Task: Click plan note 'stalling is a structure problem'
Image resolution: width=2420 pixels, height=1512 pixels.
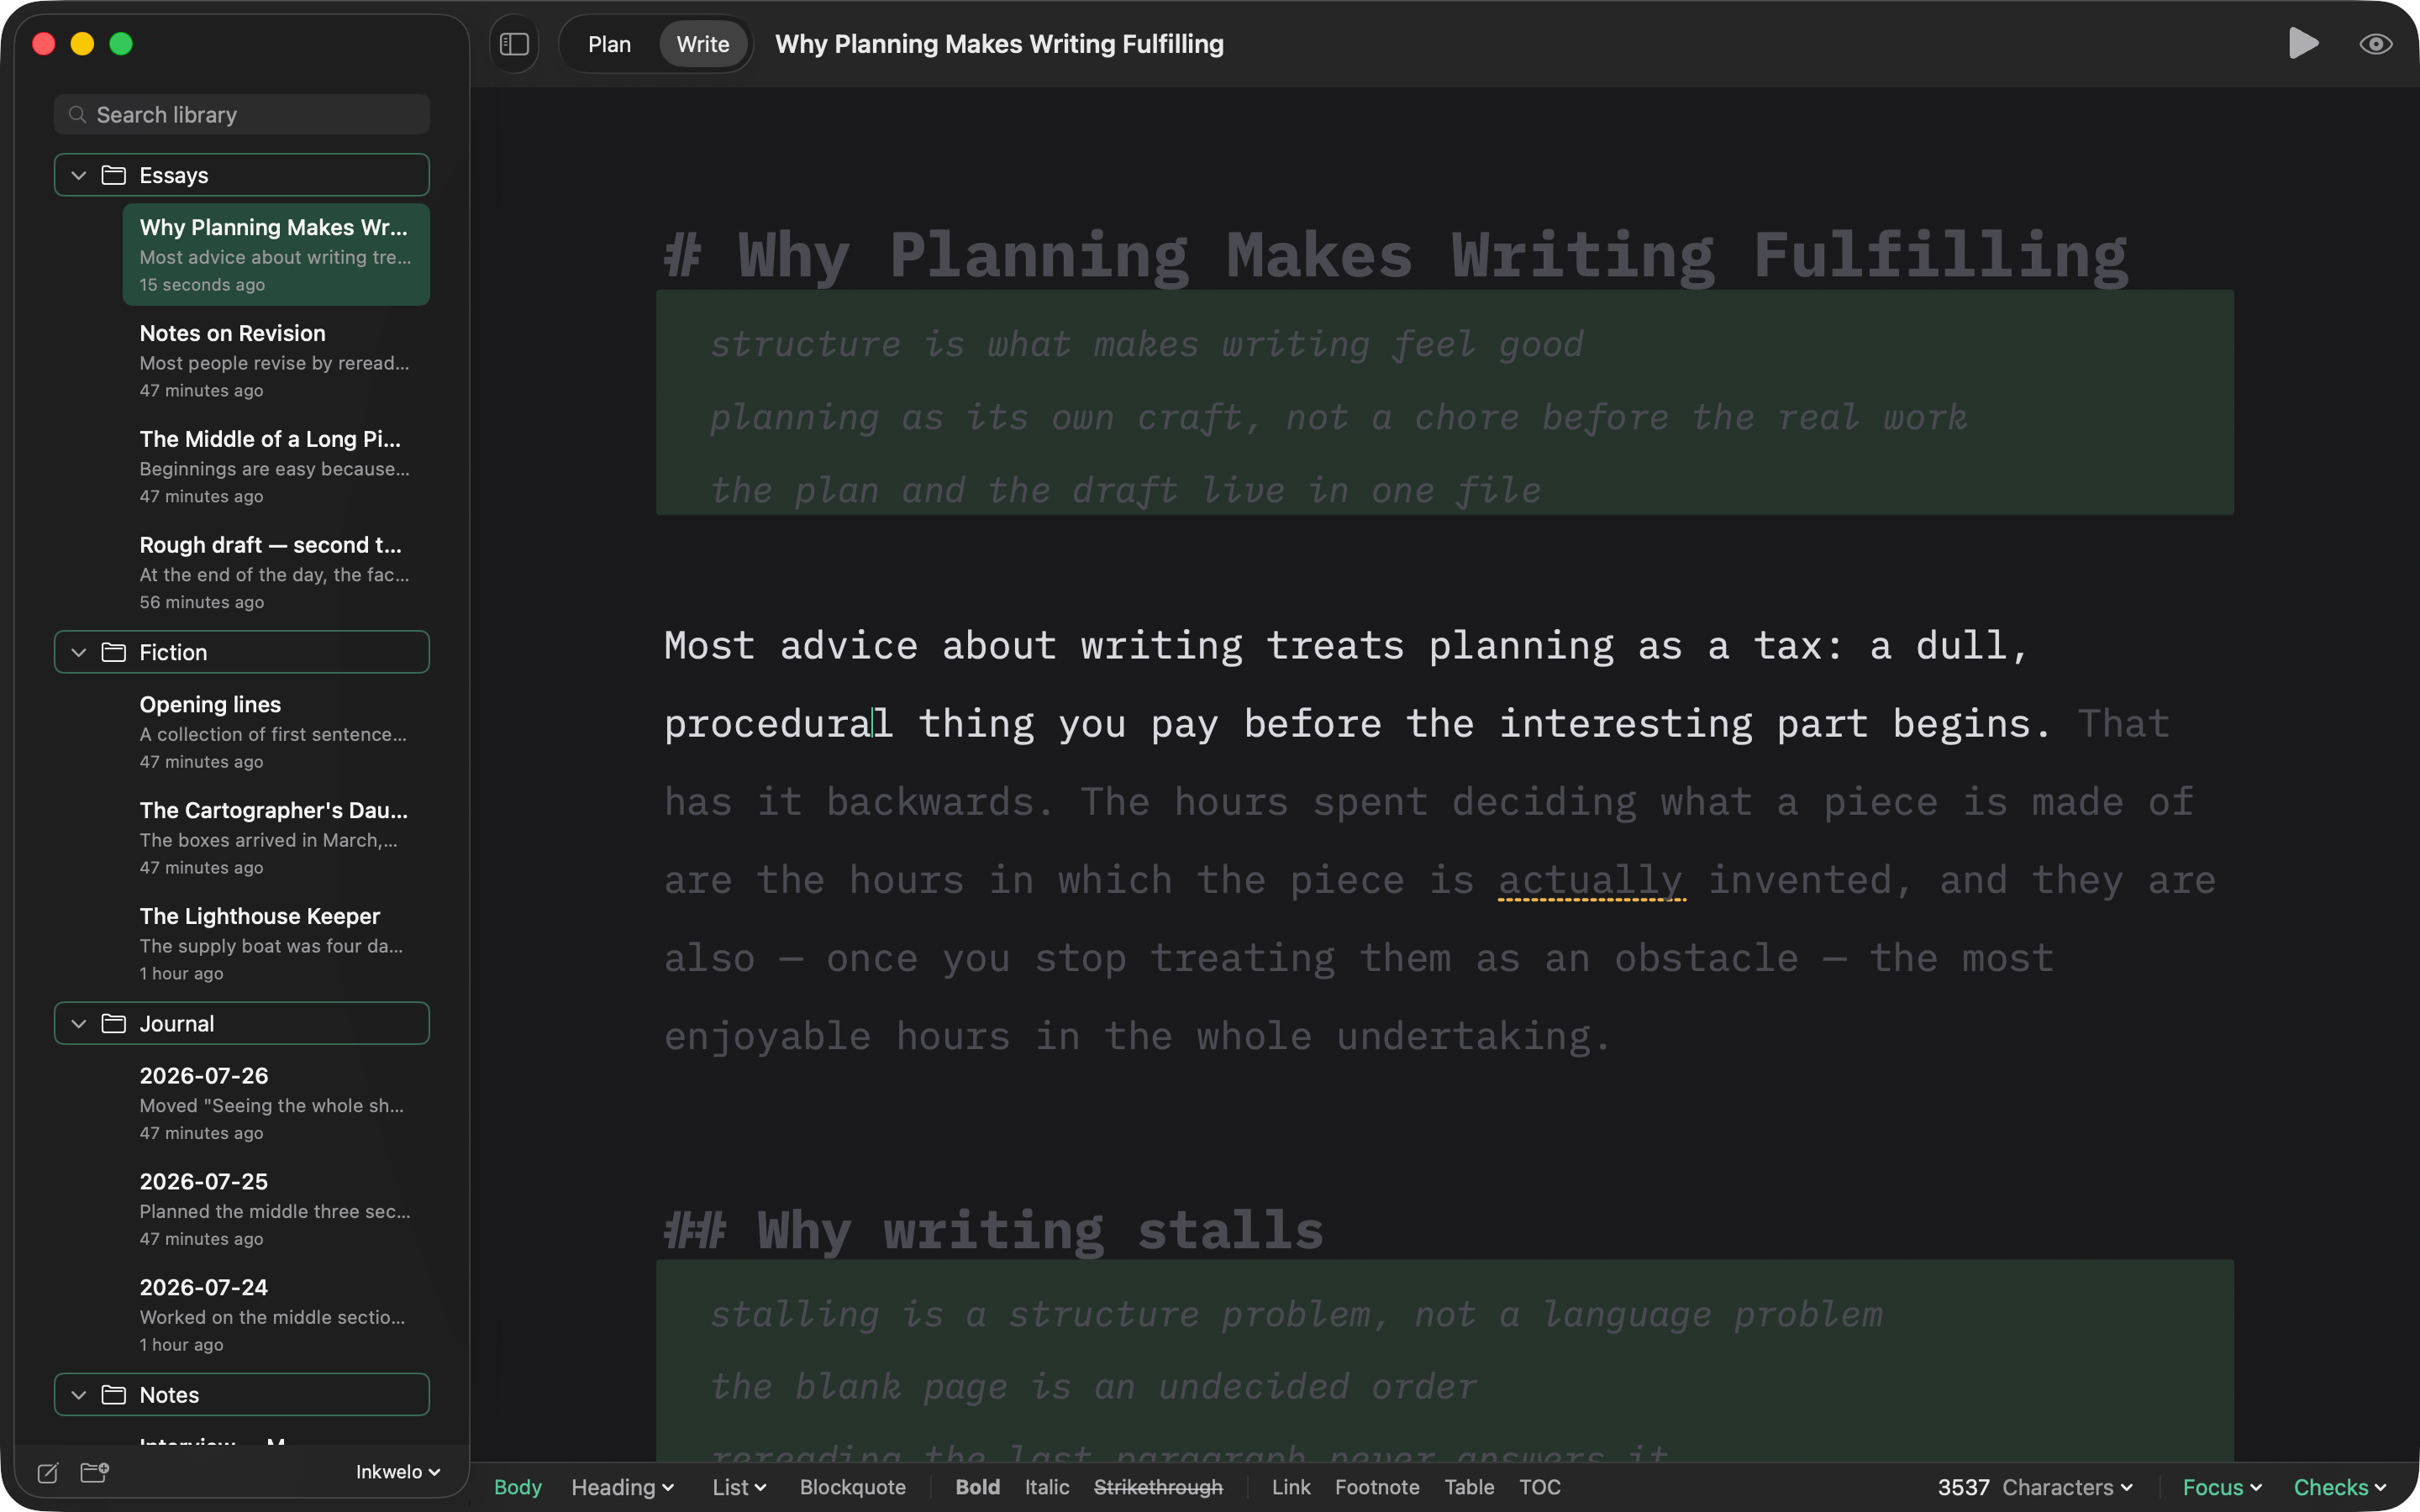Action: 1297,1314
